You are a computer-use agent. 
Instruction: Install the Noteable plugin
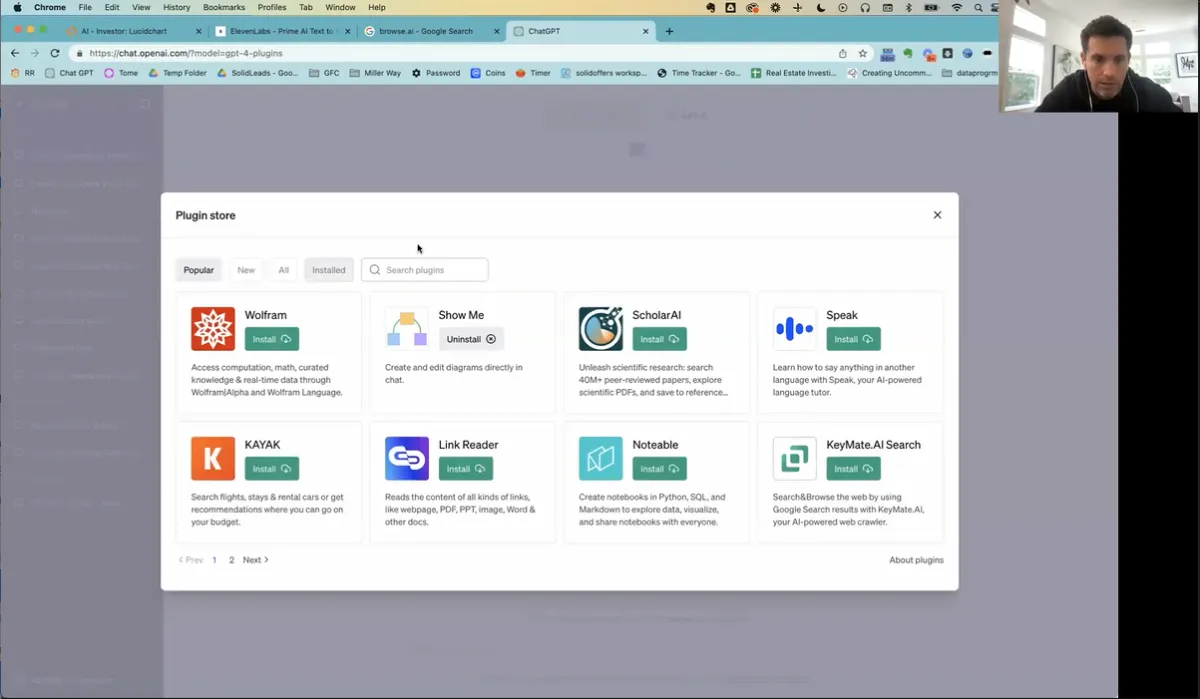click(660, 469)
